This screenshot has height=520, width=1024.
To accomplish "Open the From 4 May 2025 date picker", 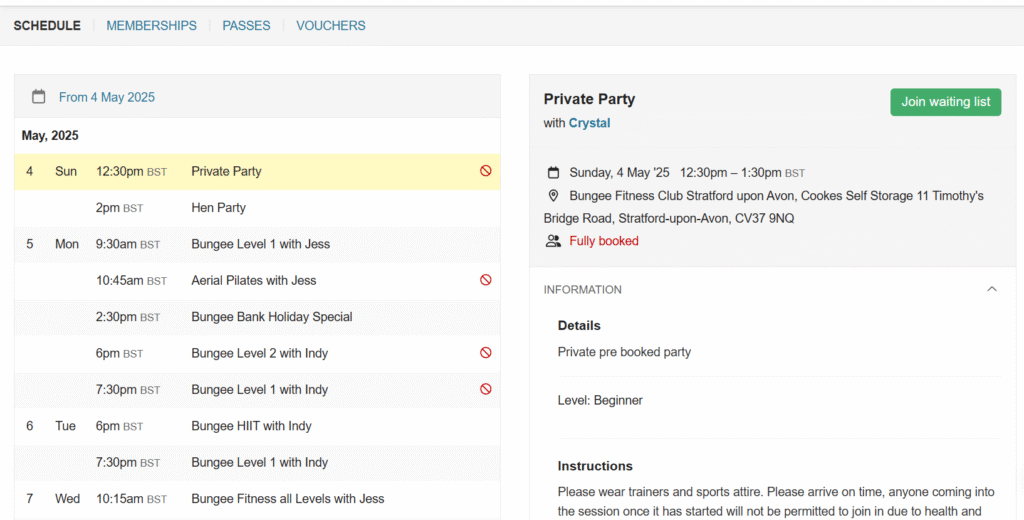I will point(106,97).
